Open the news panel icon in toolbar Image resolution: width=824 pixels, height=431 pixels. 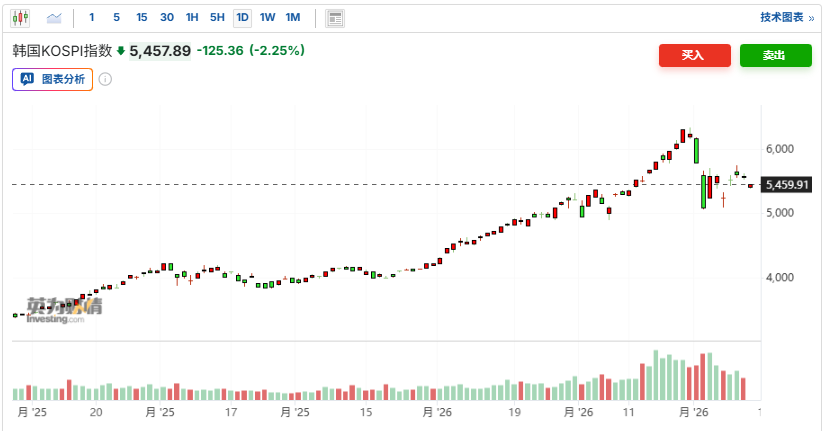pyautogui.click(x=335, y=18)
